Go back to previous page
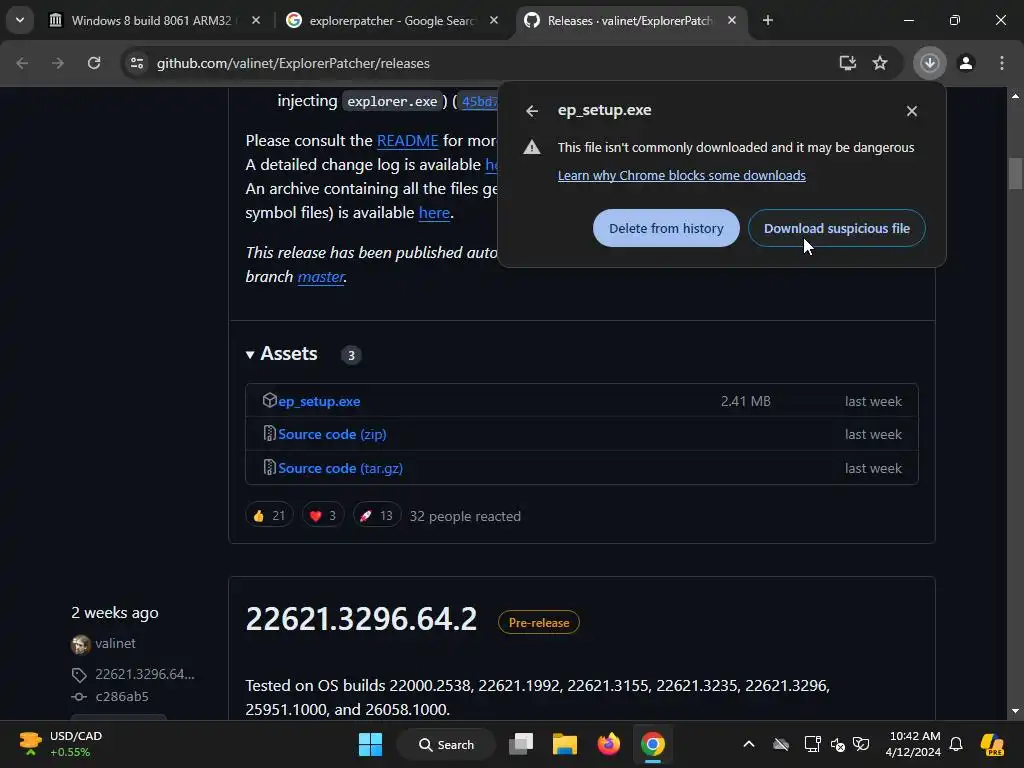 click(22, 63)
